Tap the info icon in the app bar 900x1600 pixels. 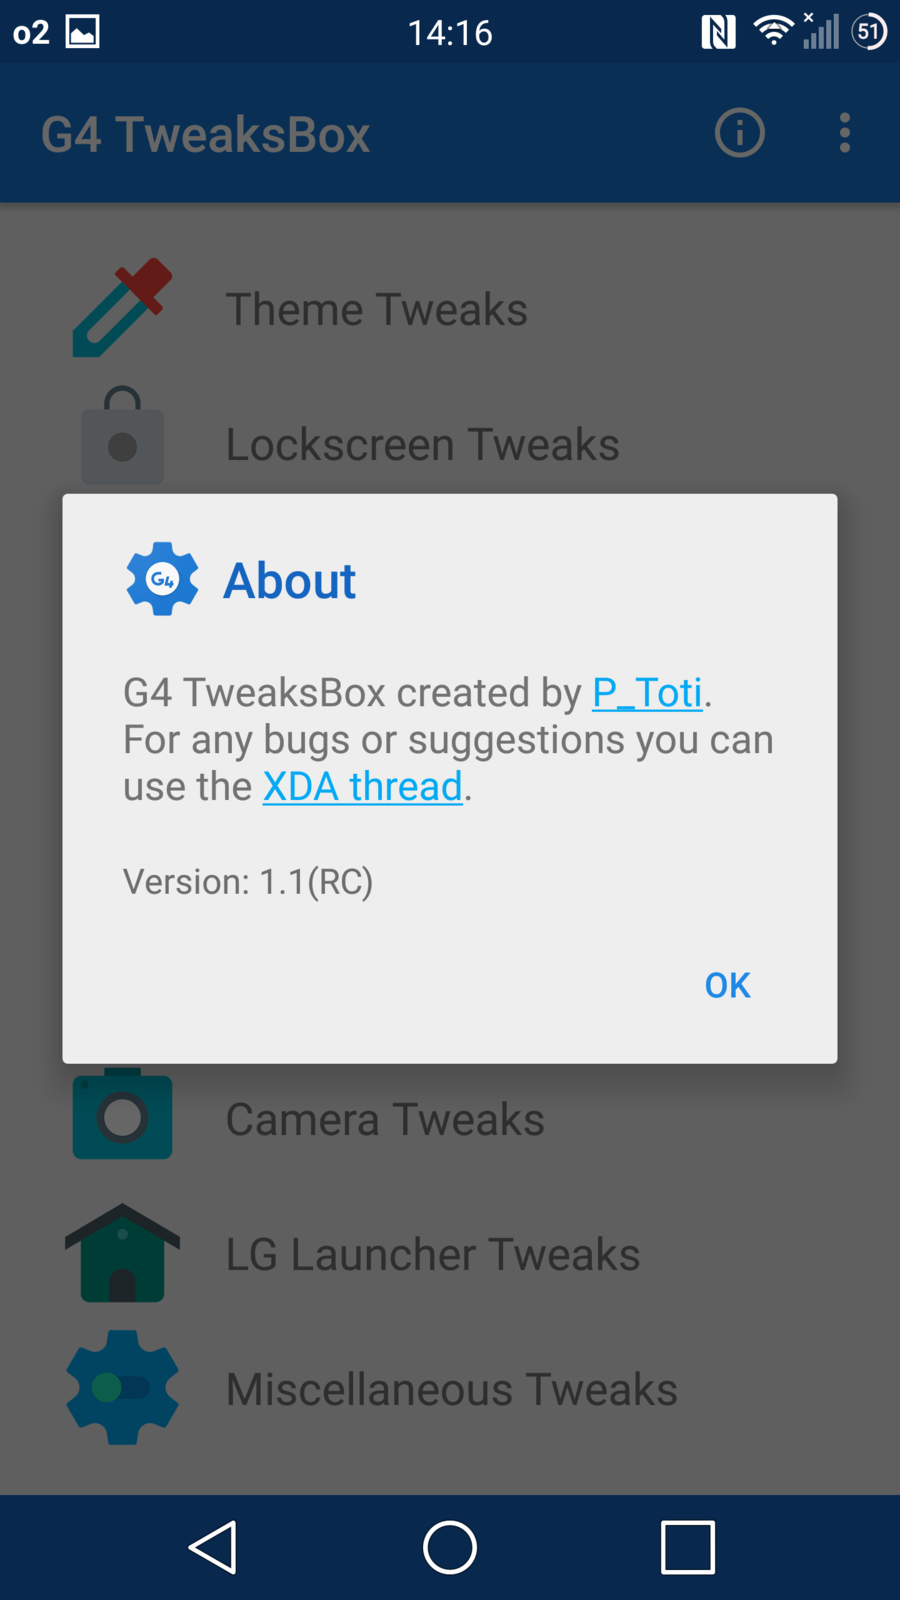click(x=739, y=133)
